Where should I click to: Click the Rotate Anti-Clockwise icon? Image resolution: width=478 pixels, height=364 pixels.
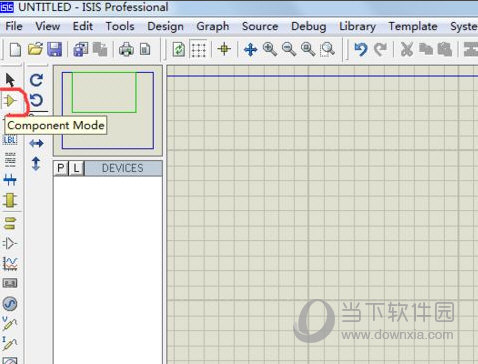pyautogui.click(x=36, y=100)
